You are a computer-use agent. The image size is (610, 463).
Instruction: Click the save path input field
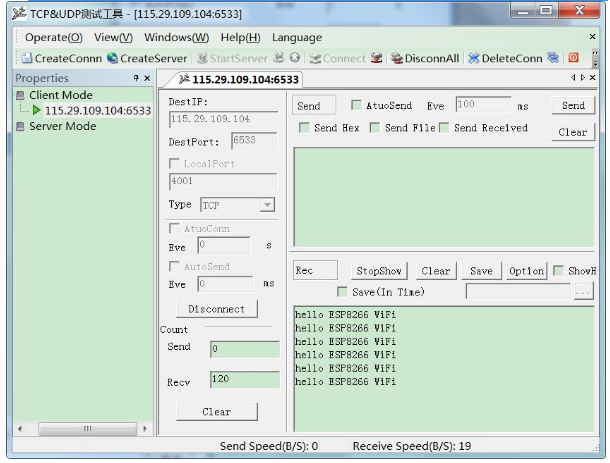(518, 291)
